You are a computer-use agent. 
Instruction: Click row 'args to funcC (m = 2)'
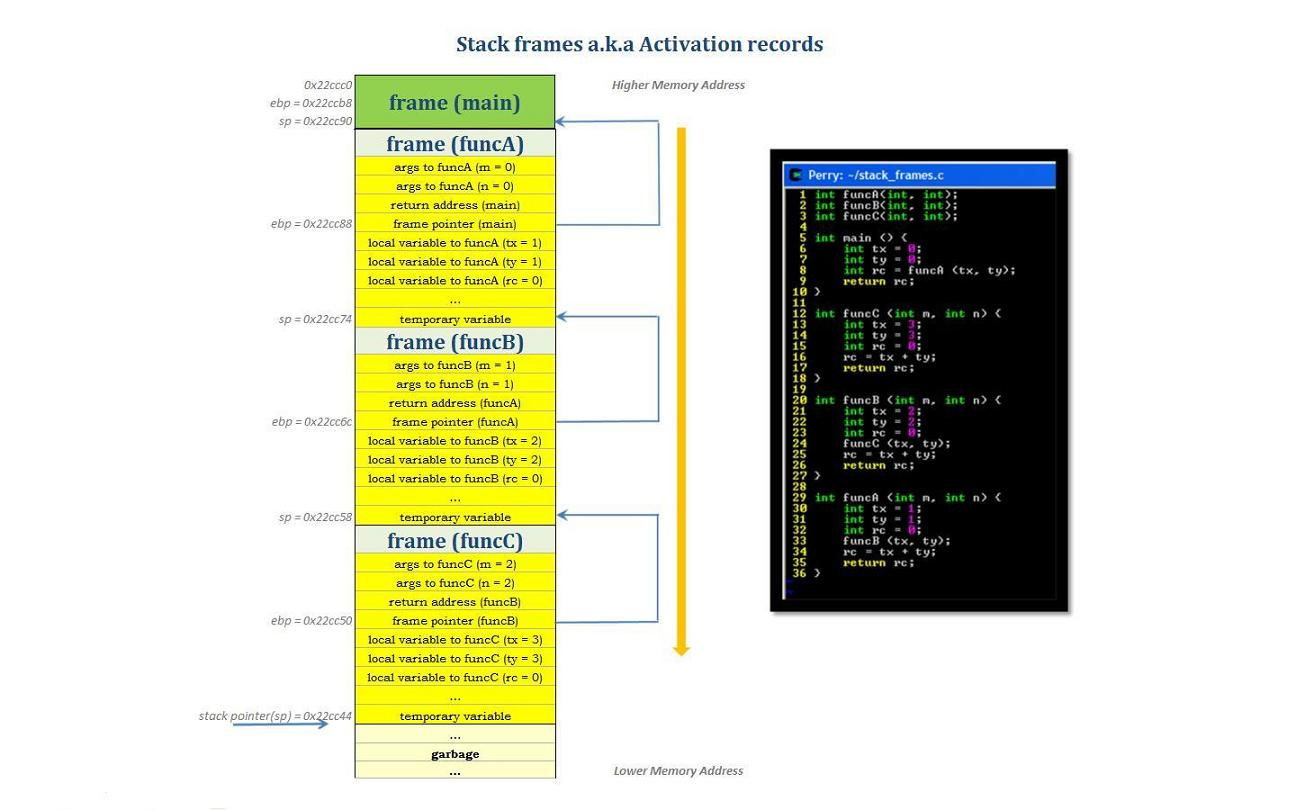pyautogui.click(x=455, y=564)
